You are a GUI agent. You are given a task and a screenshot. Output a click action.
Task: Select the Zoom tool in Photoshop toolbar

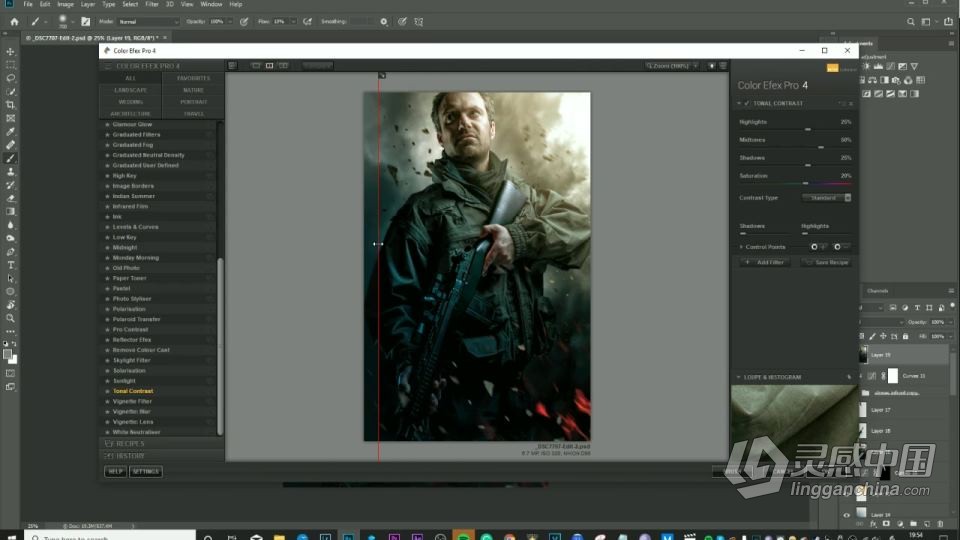click(10, 318)
